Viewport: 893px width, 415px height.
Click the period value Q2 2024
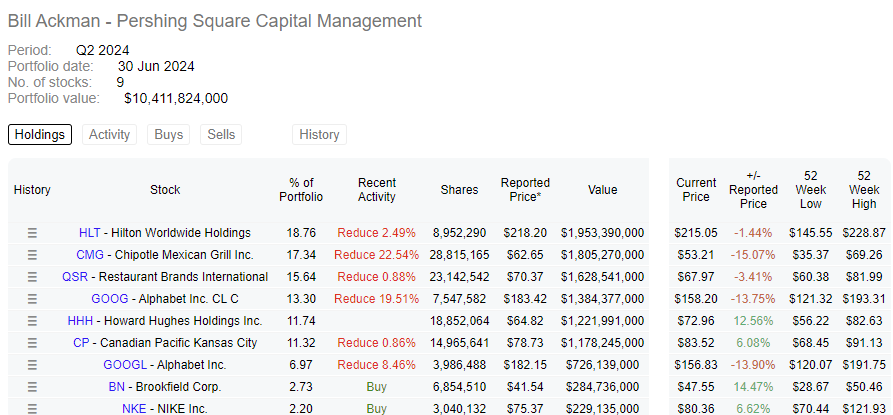(x=103, y=50)
